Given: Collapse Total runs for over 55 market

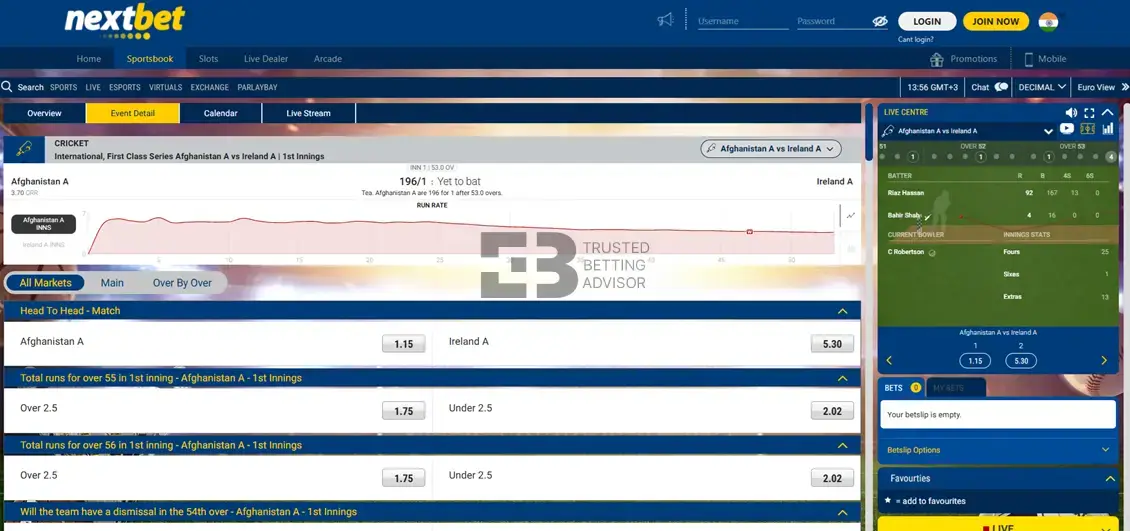Looking at the screenshot, I should tap(842, 378).
